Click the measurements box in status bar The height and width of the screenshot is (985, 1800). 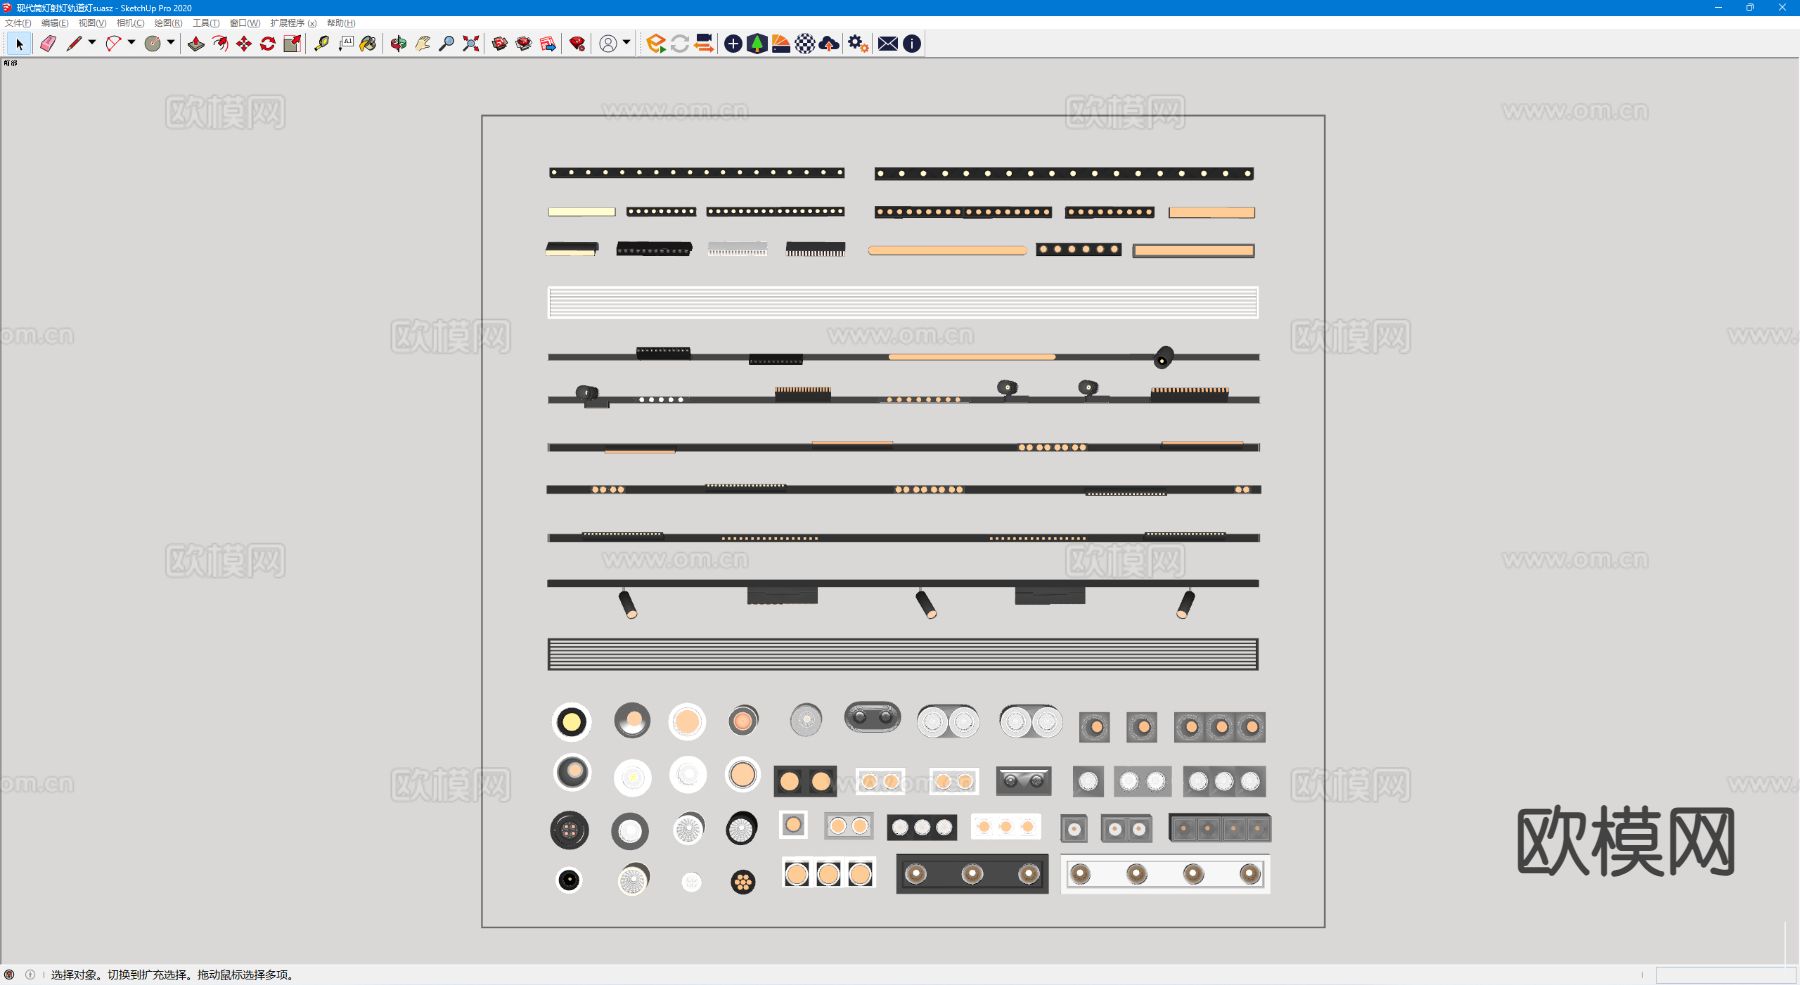pyautogui.click(x=1726, y=975)
